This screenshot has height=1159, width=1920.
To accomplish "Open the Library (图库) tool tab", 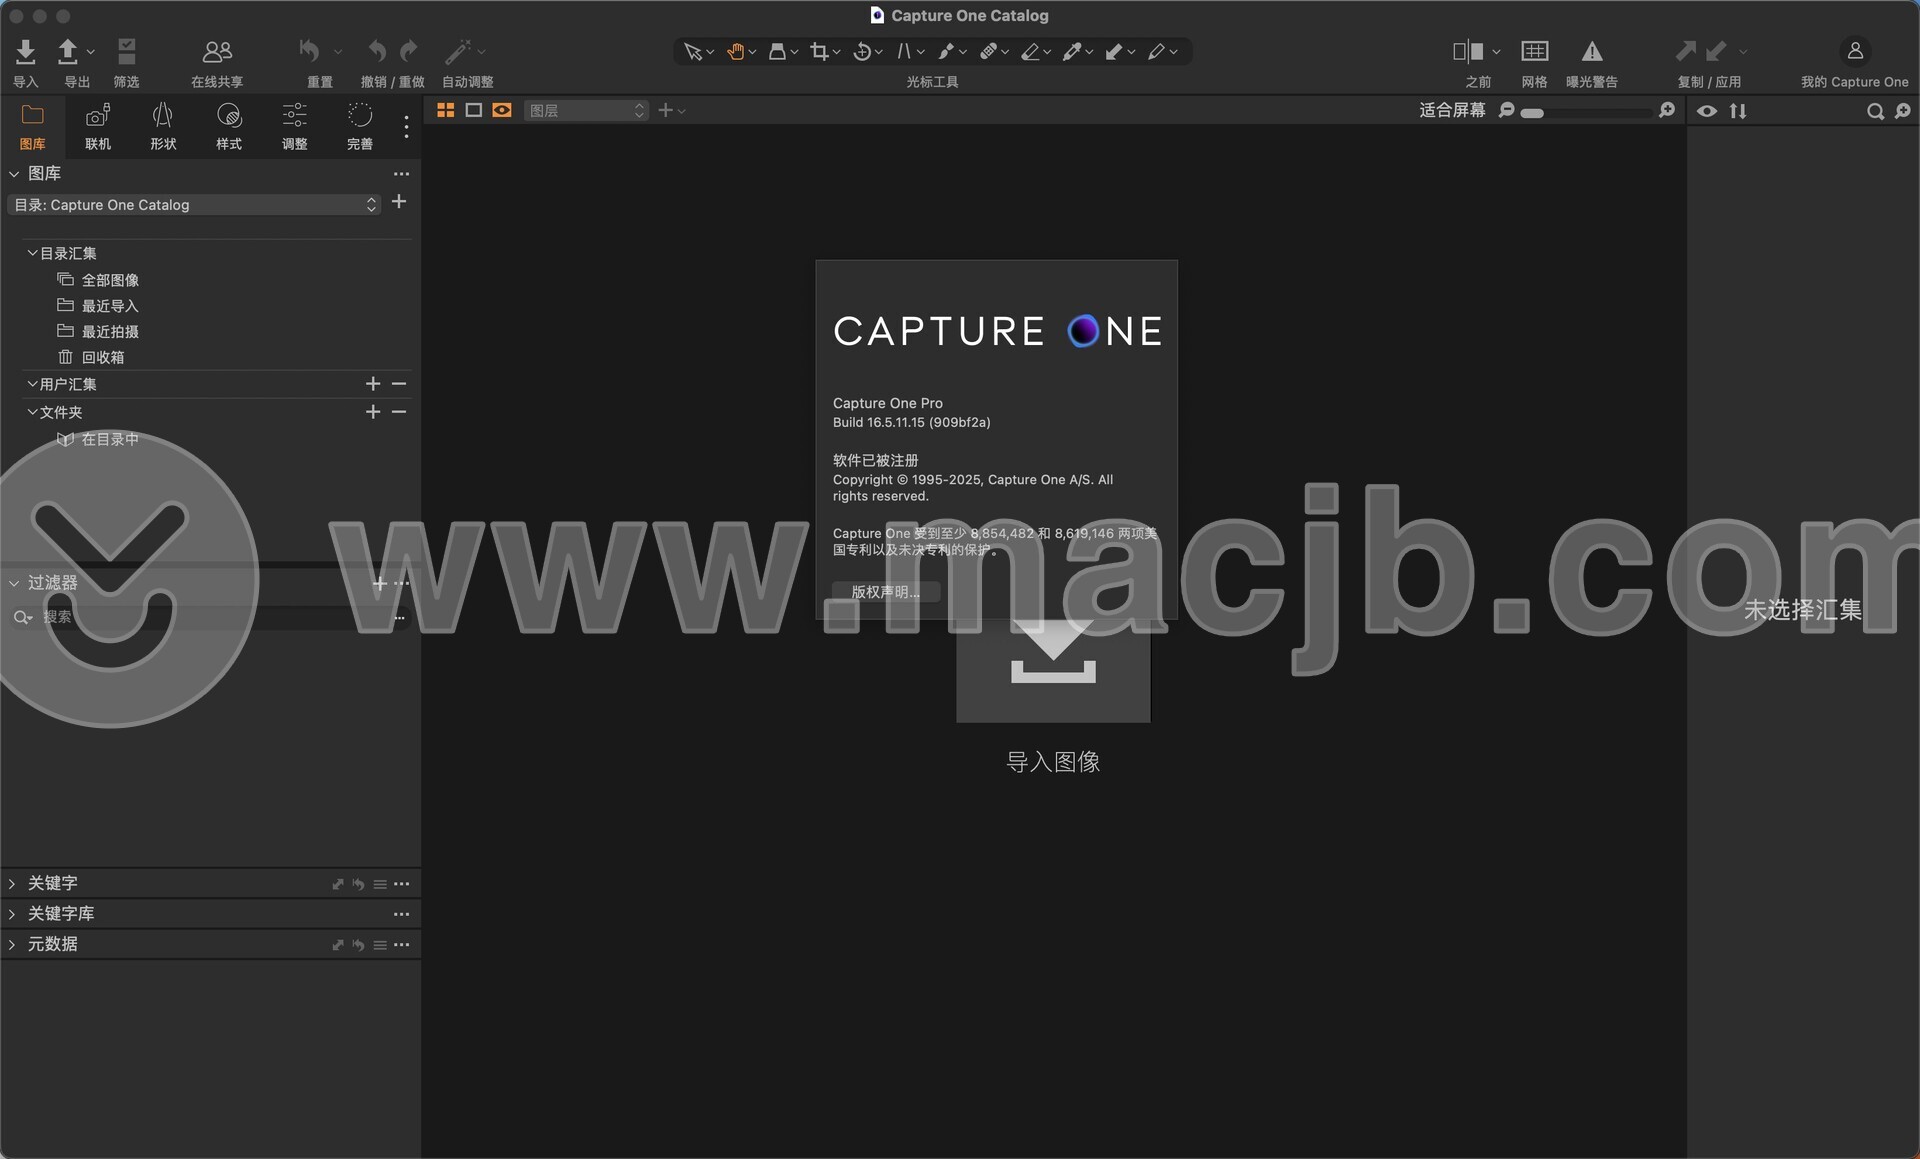I will point(33,126).
